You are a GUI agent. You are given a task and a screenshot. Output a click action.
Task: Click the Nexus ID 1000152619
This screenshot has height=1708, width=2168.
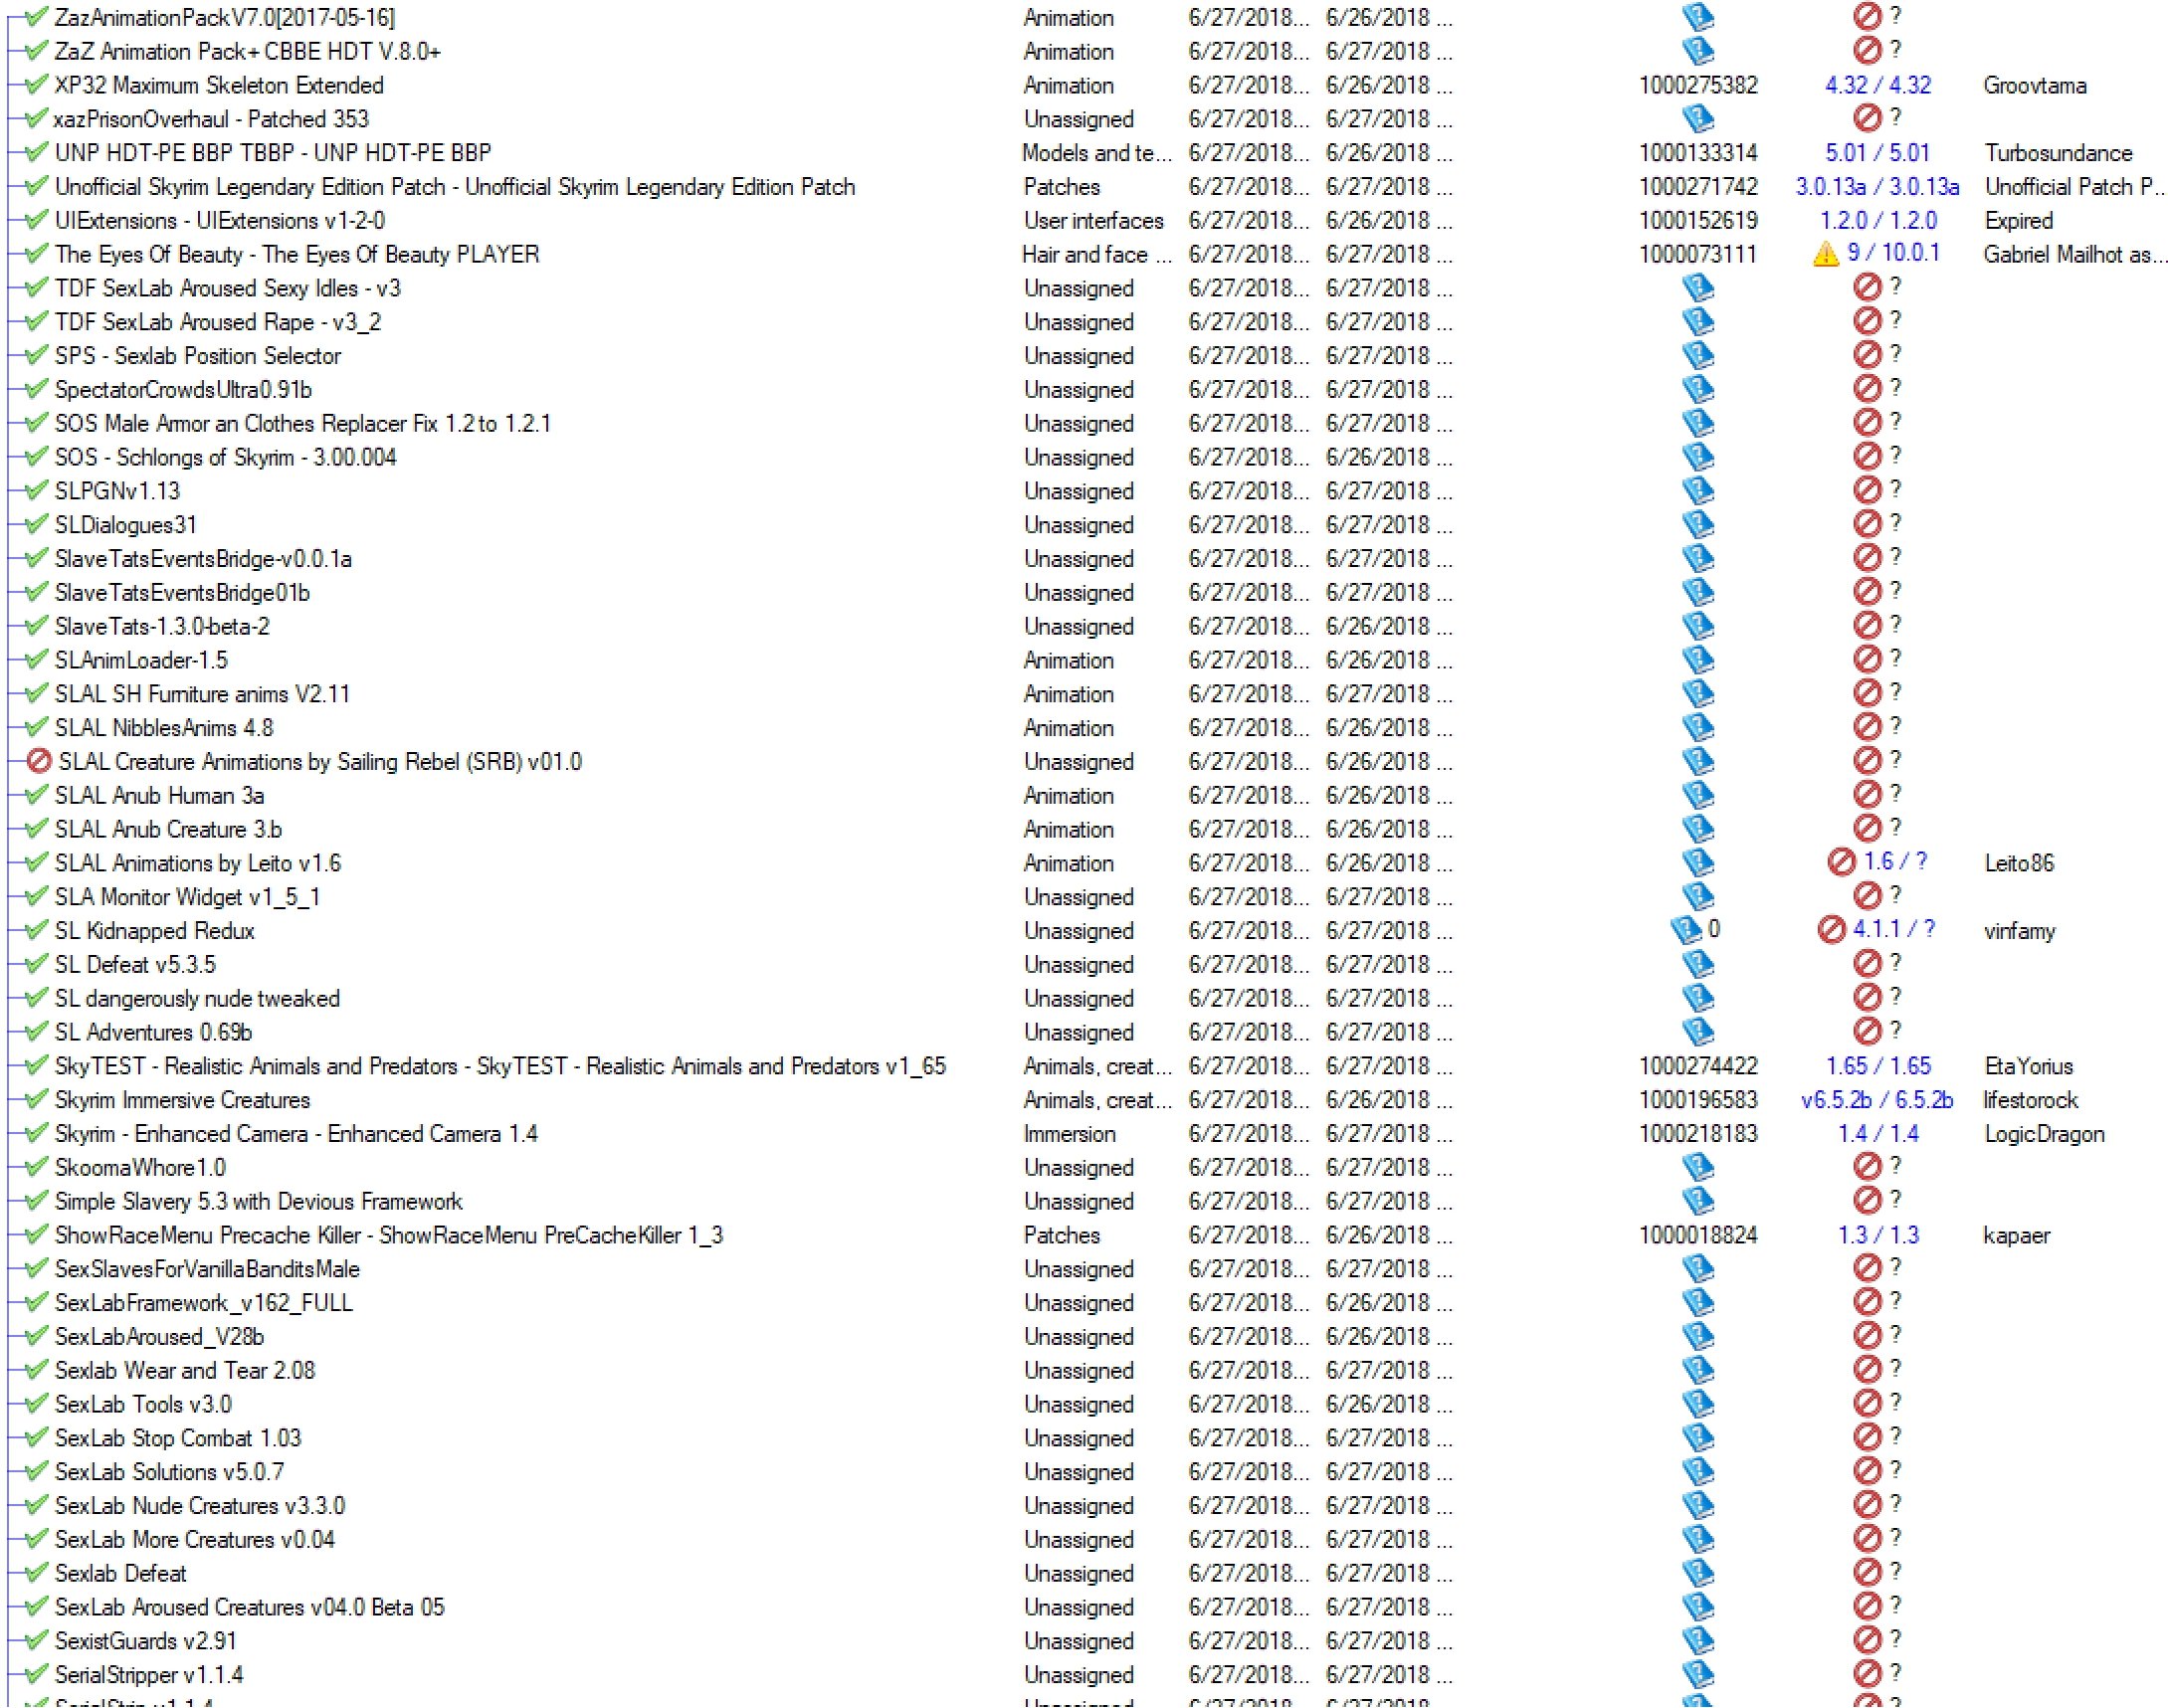pos(1698,221)
